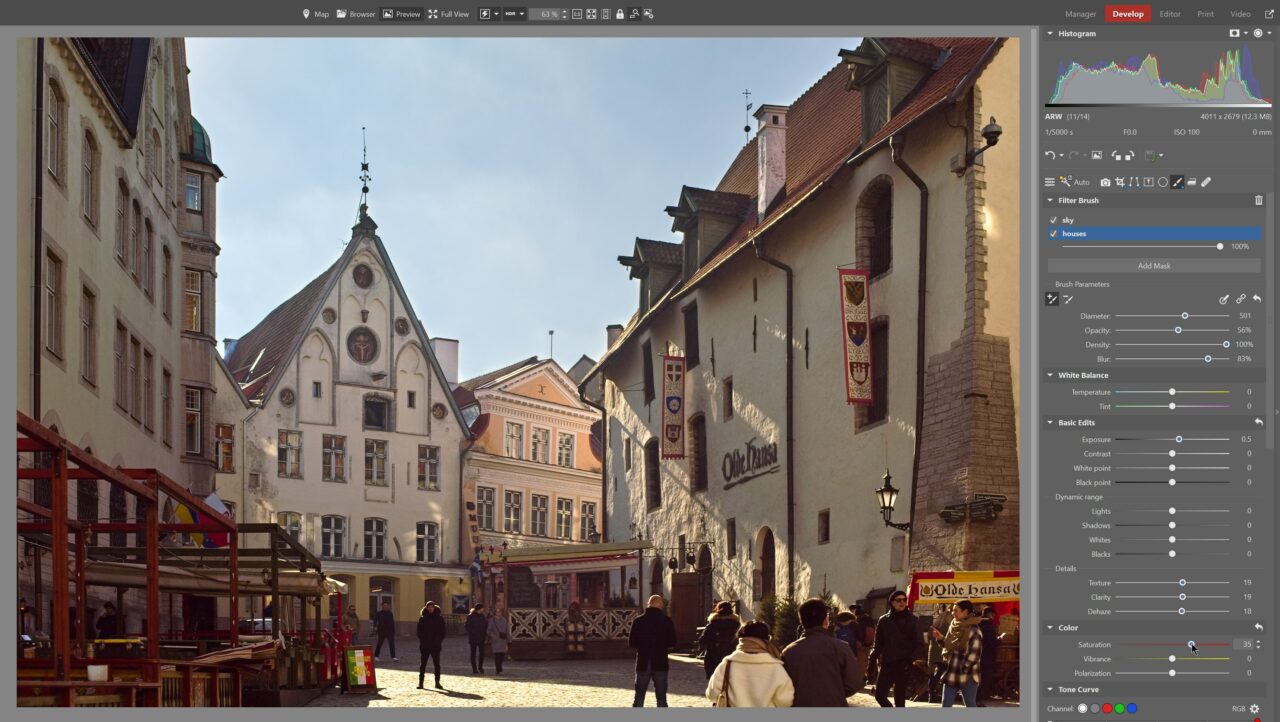
Task: Select the Crop tool
Action: pos(1120,182)
